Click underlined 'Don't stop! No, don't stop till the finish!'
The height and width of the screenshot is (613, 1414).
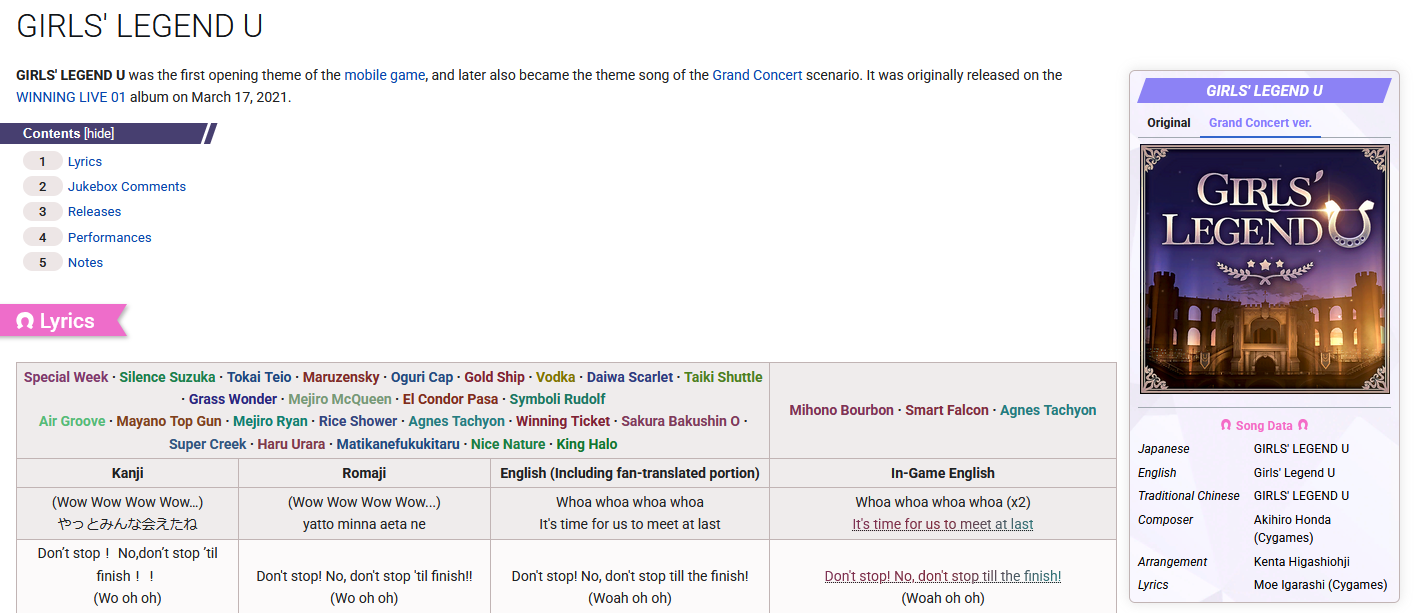pos(943,576)
